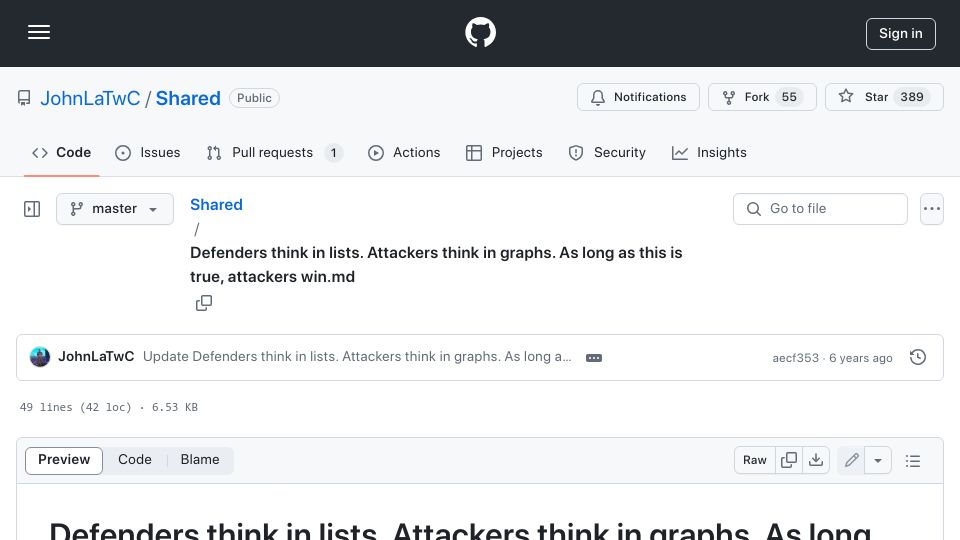Click the '49 lines (42 loc)' text
Screen dimensions: 960x540
[x=76, y=407]
